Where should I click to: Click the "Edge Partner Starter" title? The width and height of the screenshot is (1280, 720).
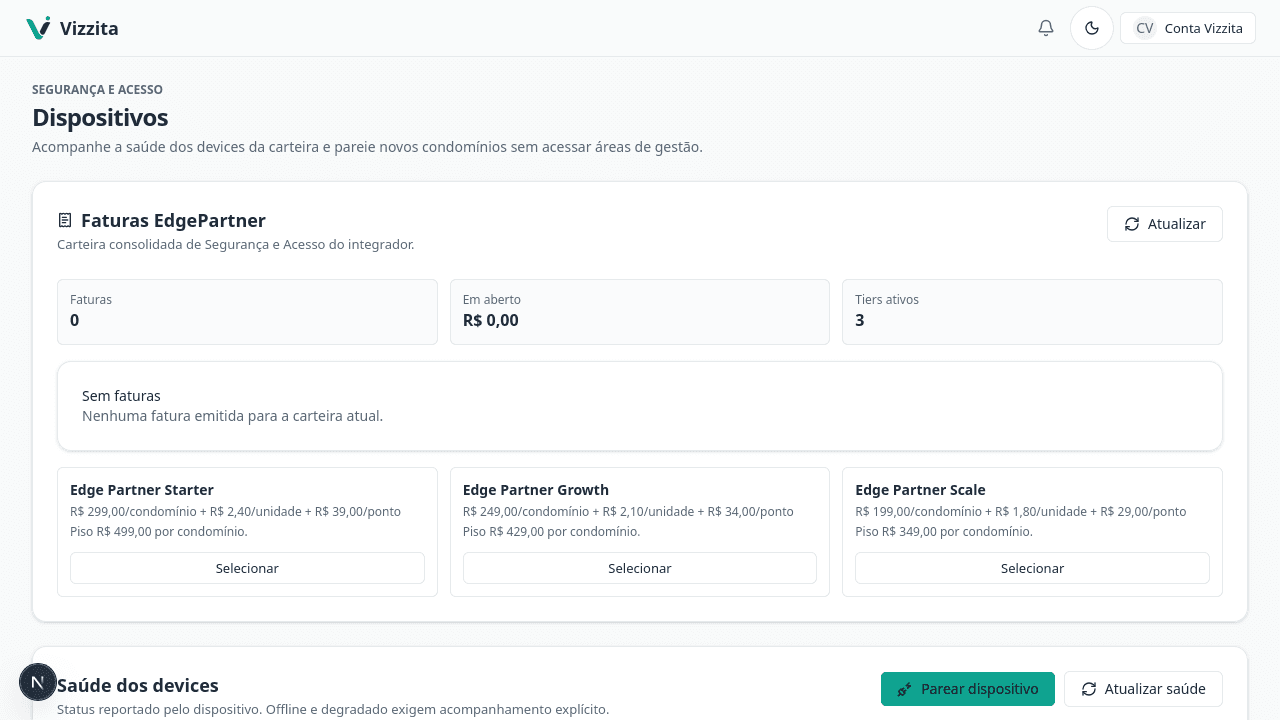[x=142, y=490]
